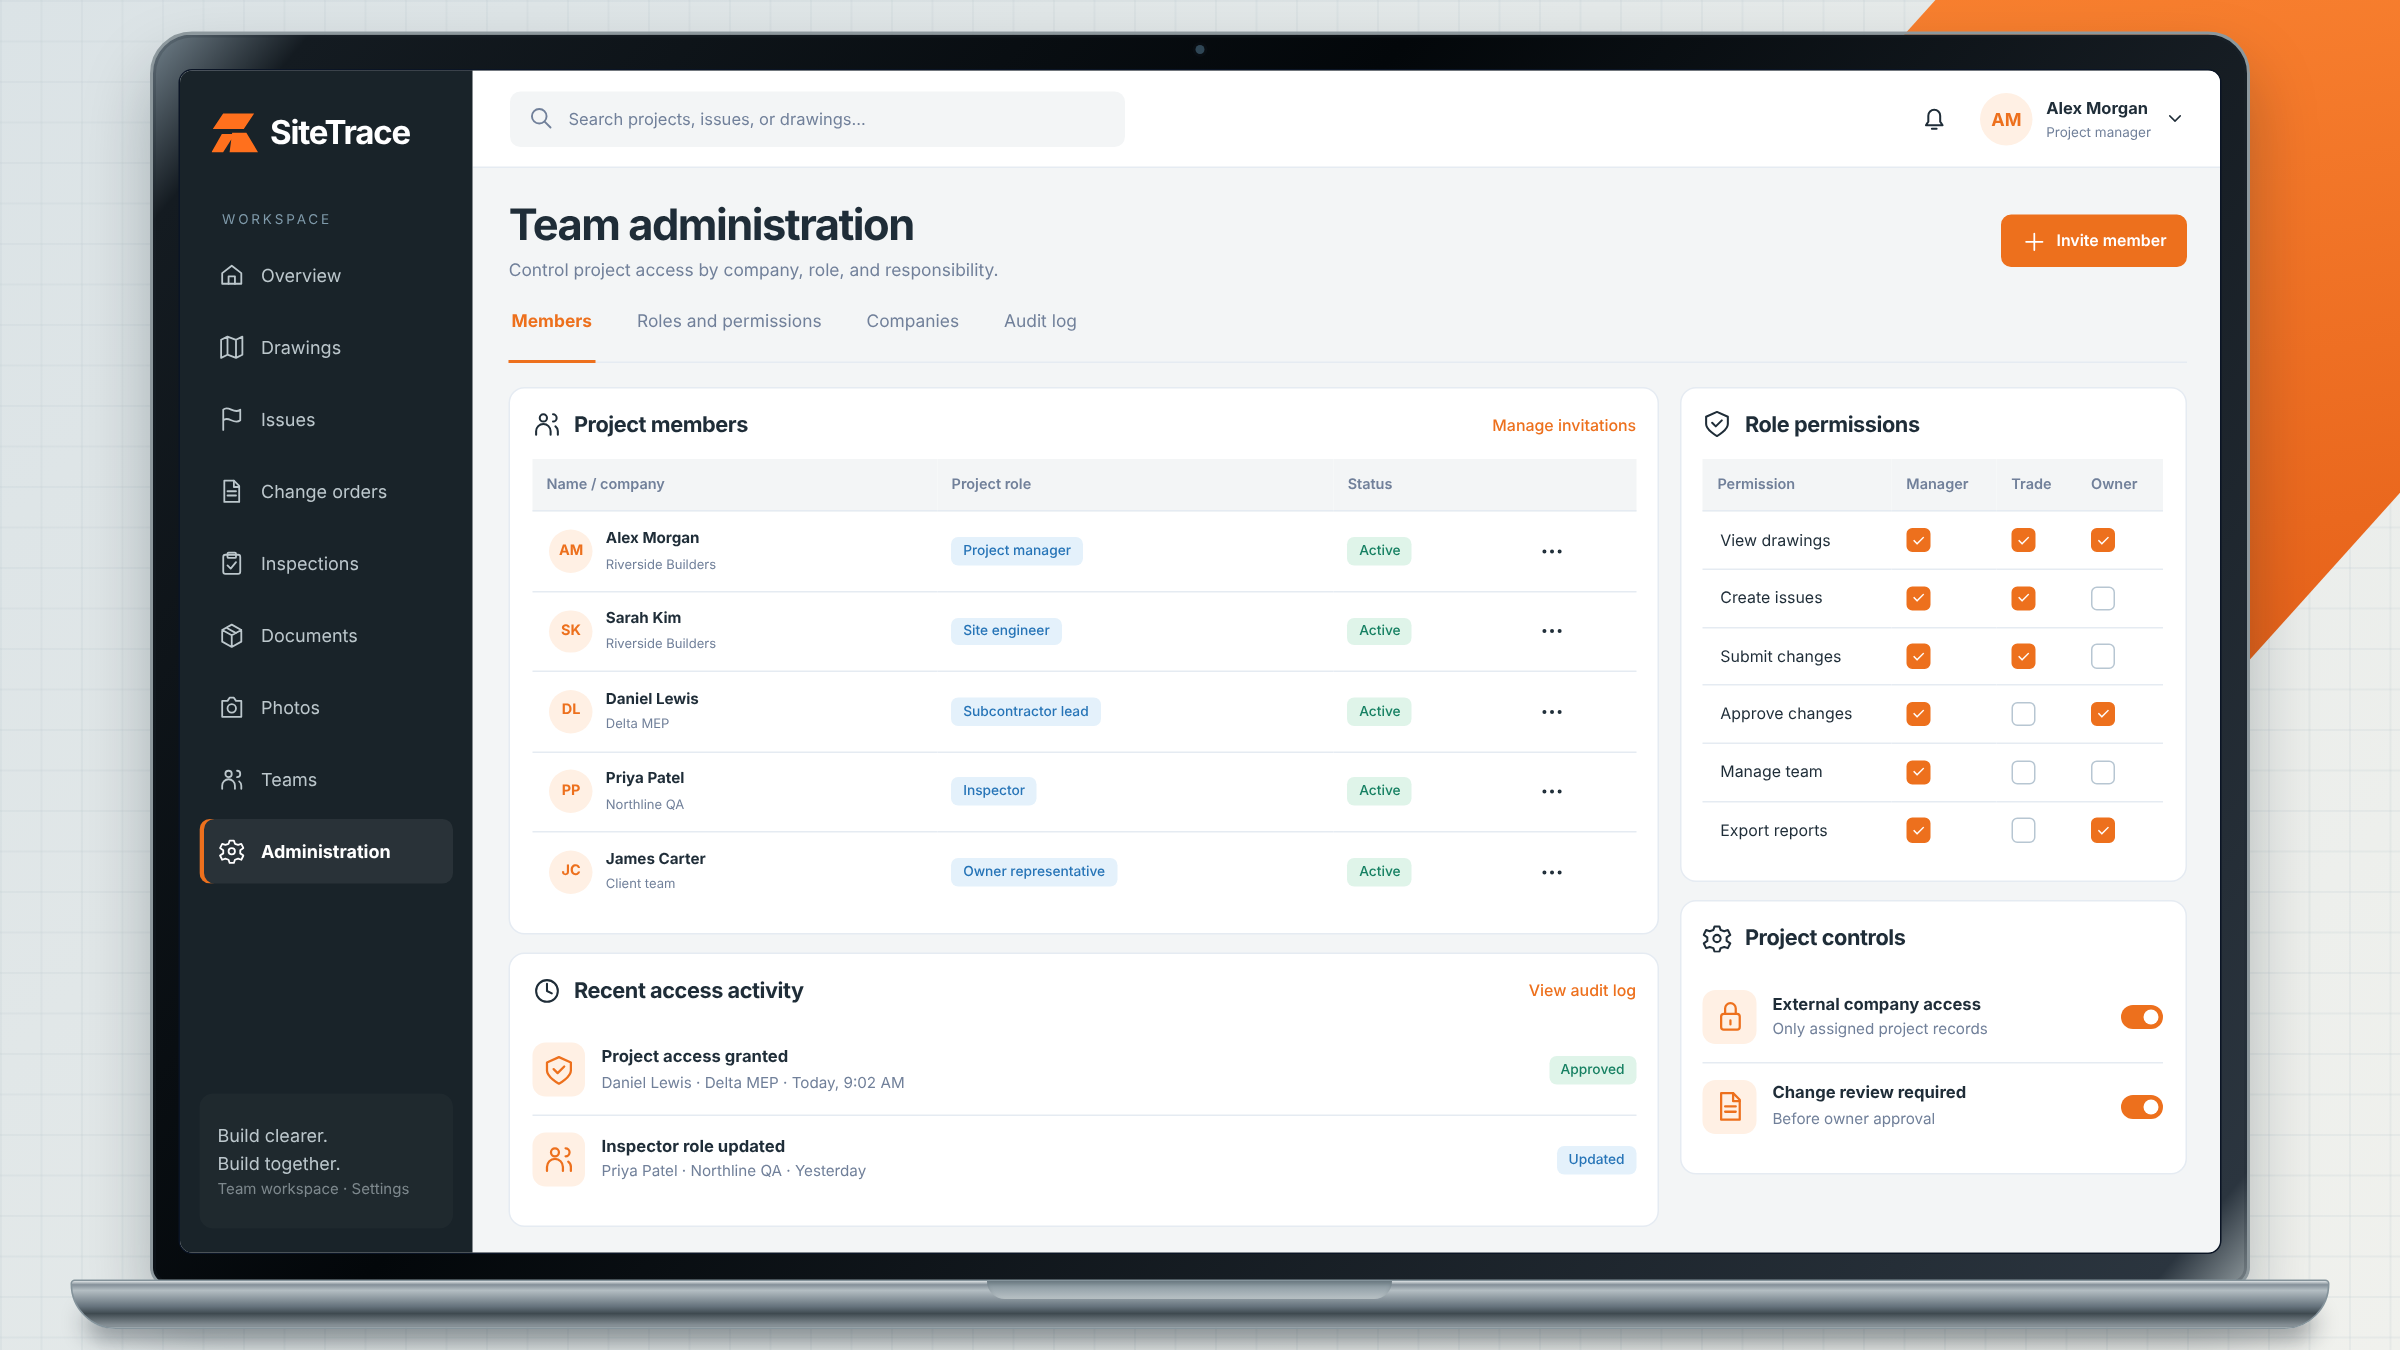The width and height of the screenshot is (2400, 1350).
Task: Open Change orders via its document icon
Action: pyautogui.click(x=232, y=491)
